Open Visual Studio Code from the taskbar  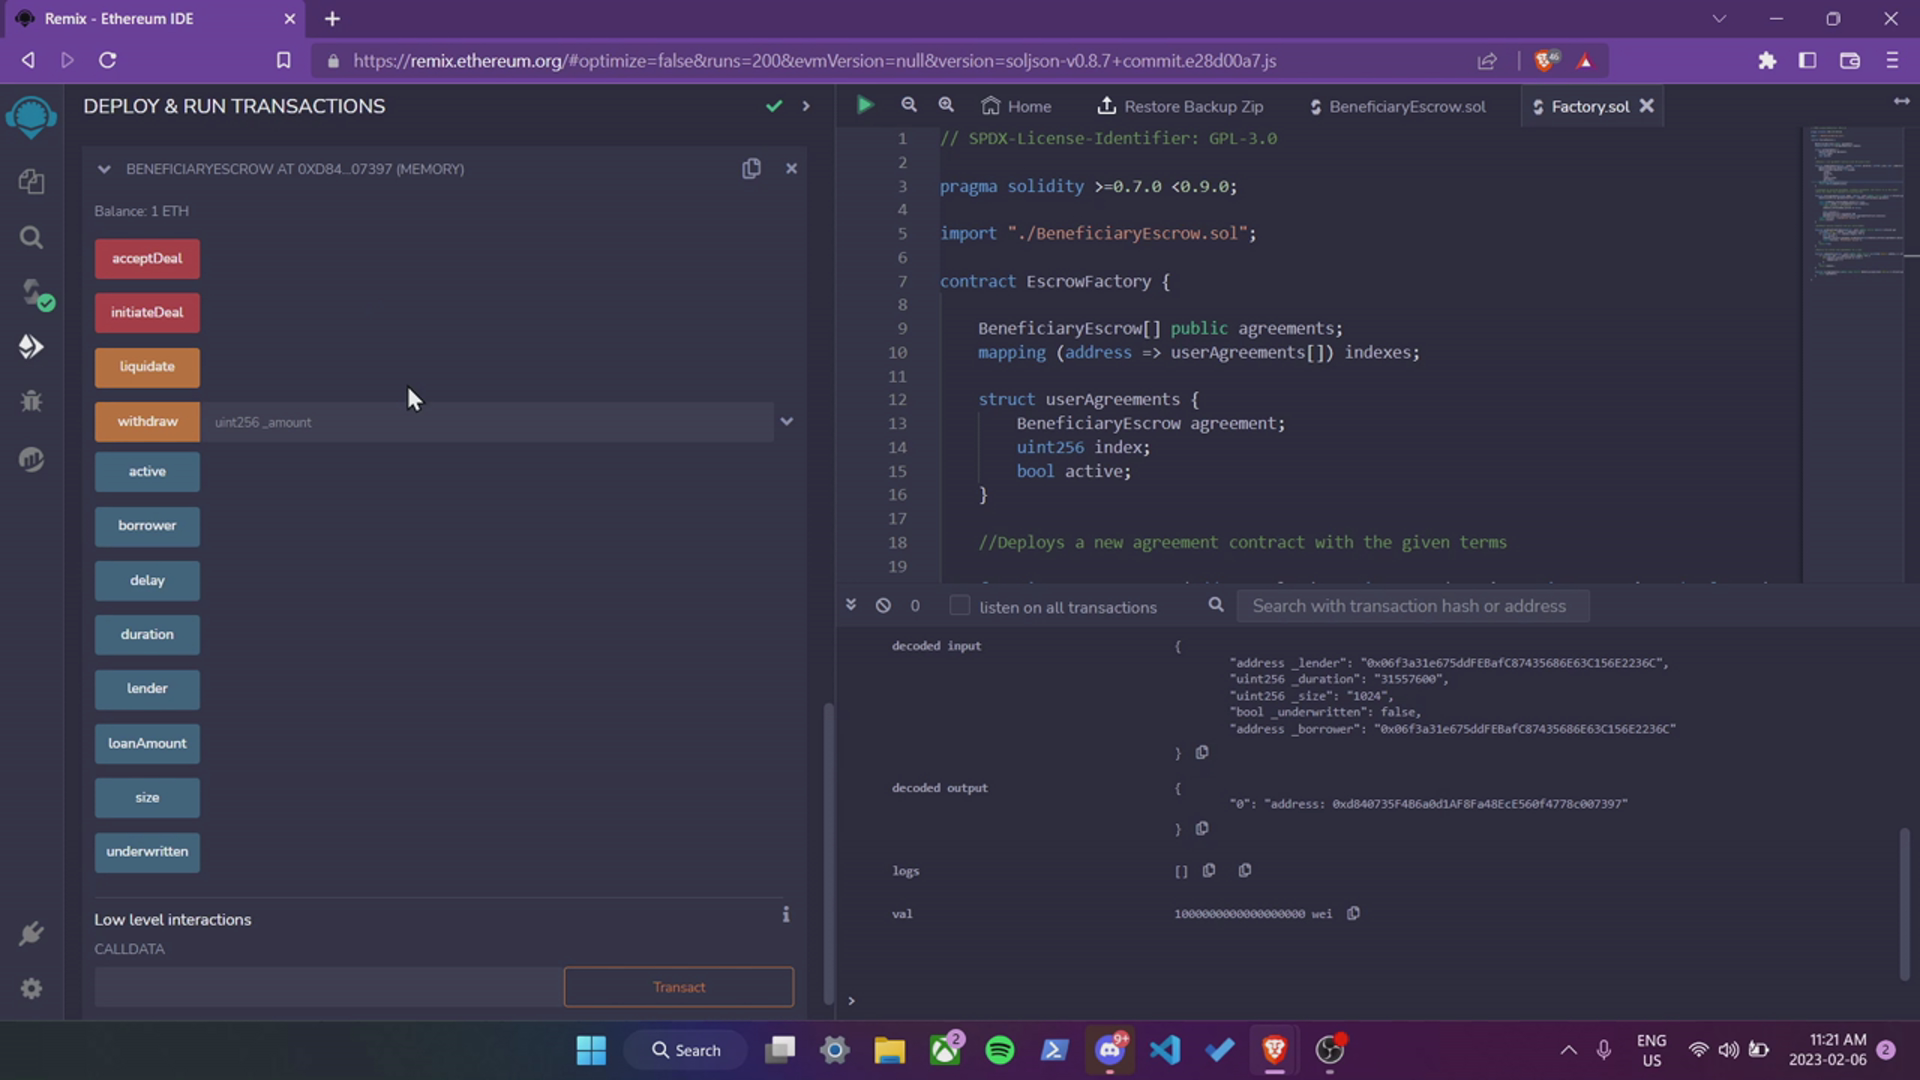tap(1165, 1050)
